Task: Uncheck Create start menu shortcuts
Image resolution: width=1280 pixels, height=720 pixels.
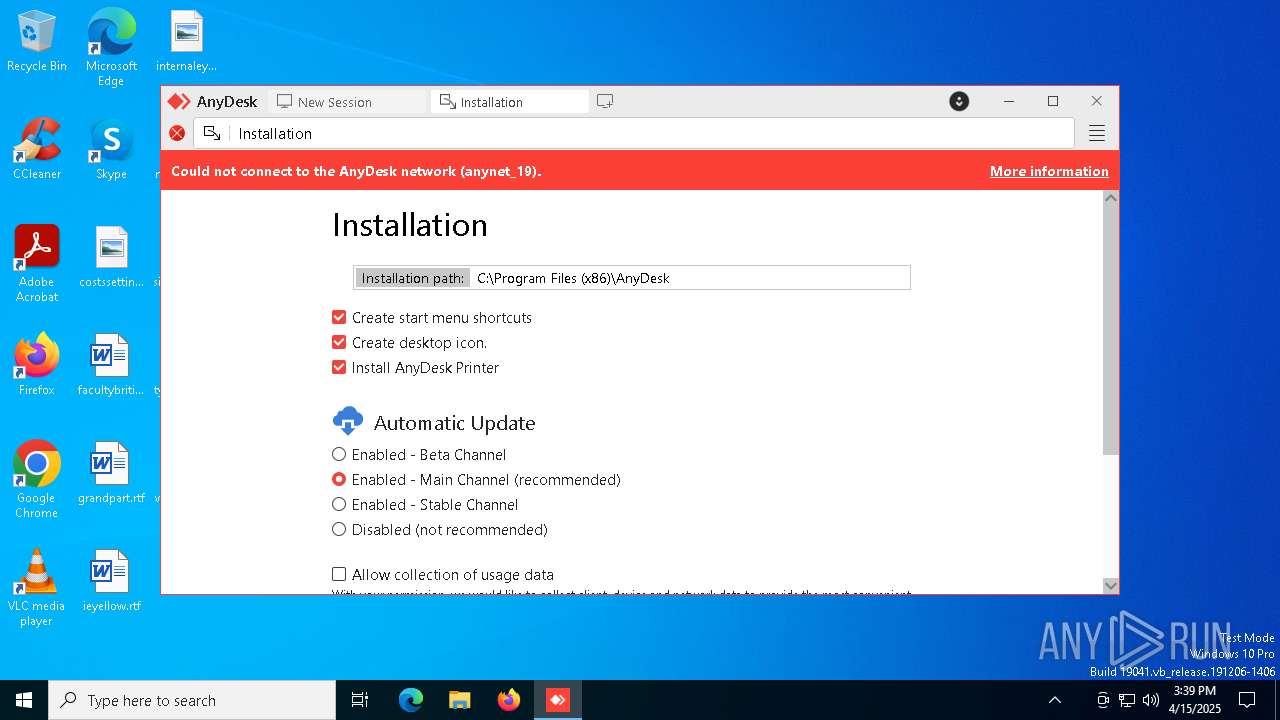Action: (x=339, y=317)
